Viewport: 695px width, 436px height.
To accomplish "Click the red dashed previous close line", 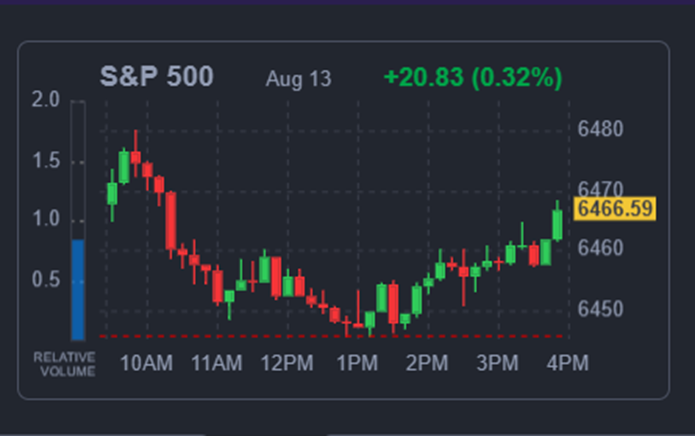I will [332, 337].
